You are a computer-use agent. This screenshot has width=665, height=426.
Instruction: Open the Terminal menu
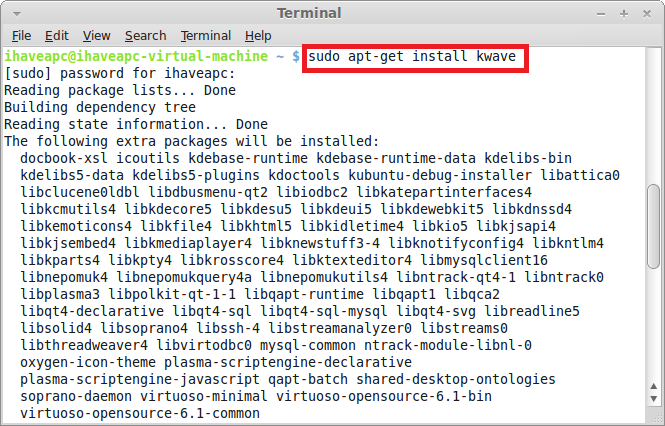(x=206, y=36)
